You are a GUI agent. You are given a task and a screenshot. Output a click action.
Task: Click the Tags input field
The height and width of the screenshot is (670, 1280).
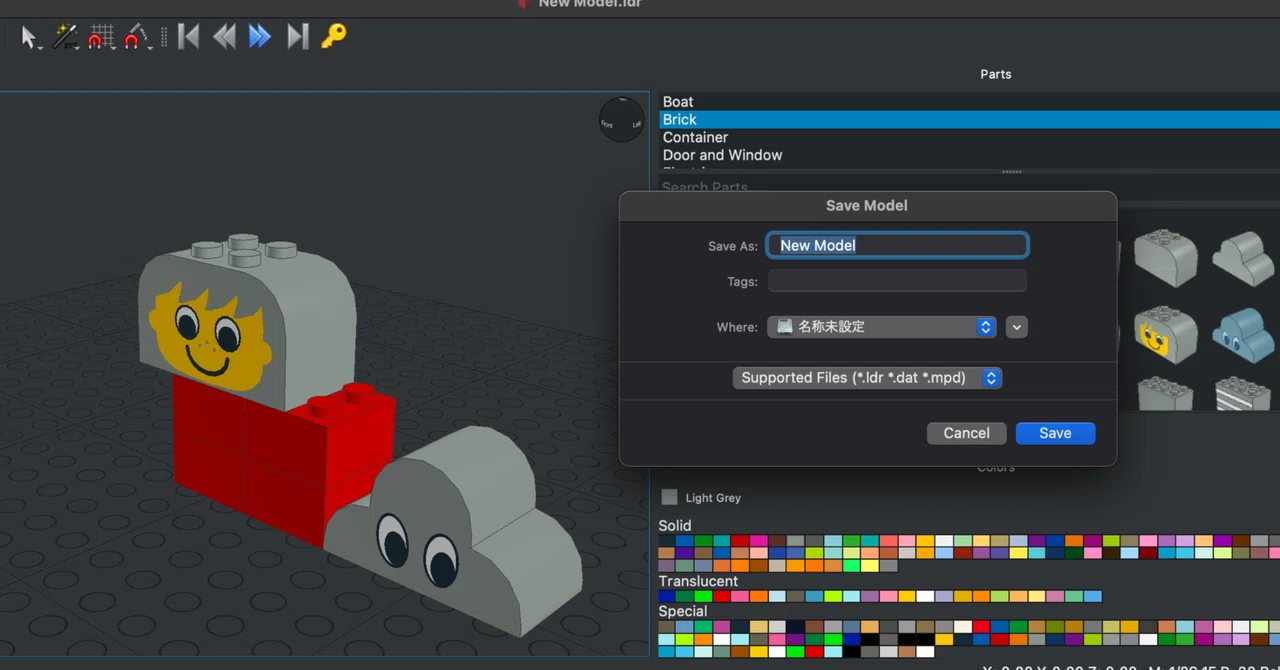click(x=897, y=281)
